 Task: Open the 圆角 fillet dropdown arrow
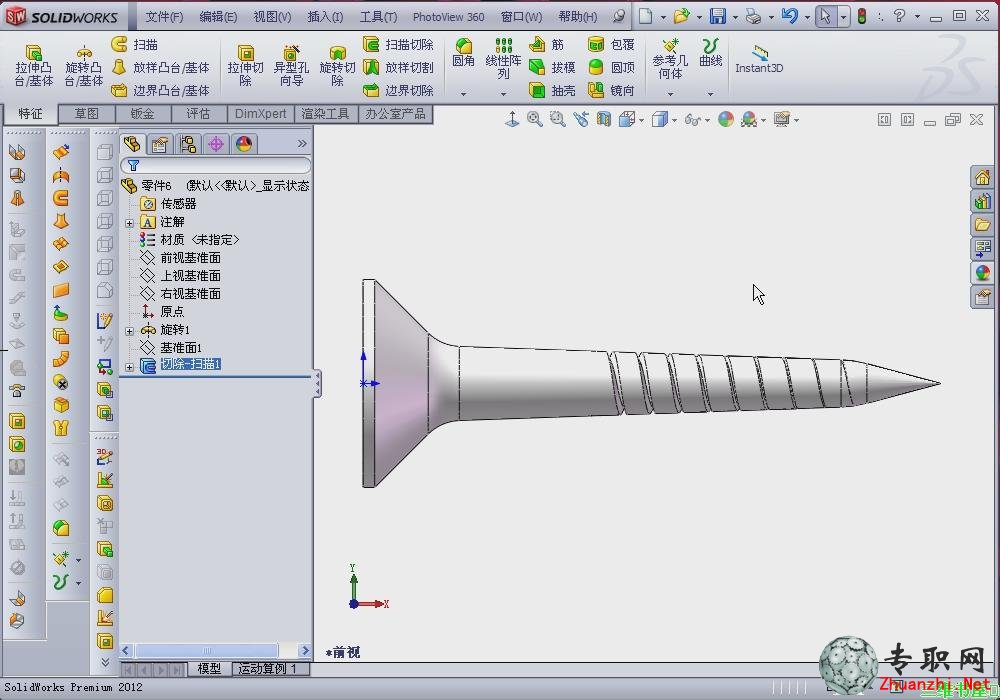tap(464, 94)
